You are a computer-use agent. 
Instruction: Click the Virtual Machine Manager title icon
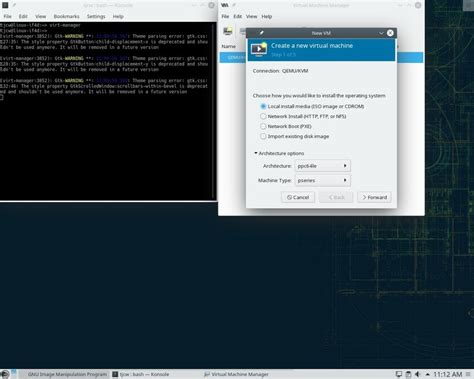click(225, 5)
